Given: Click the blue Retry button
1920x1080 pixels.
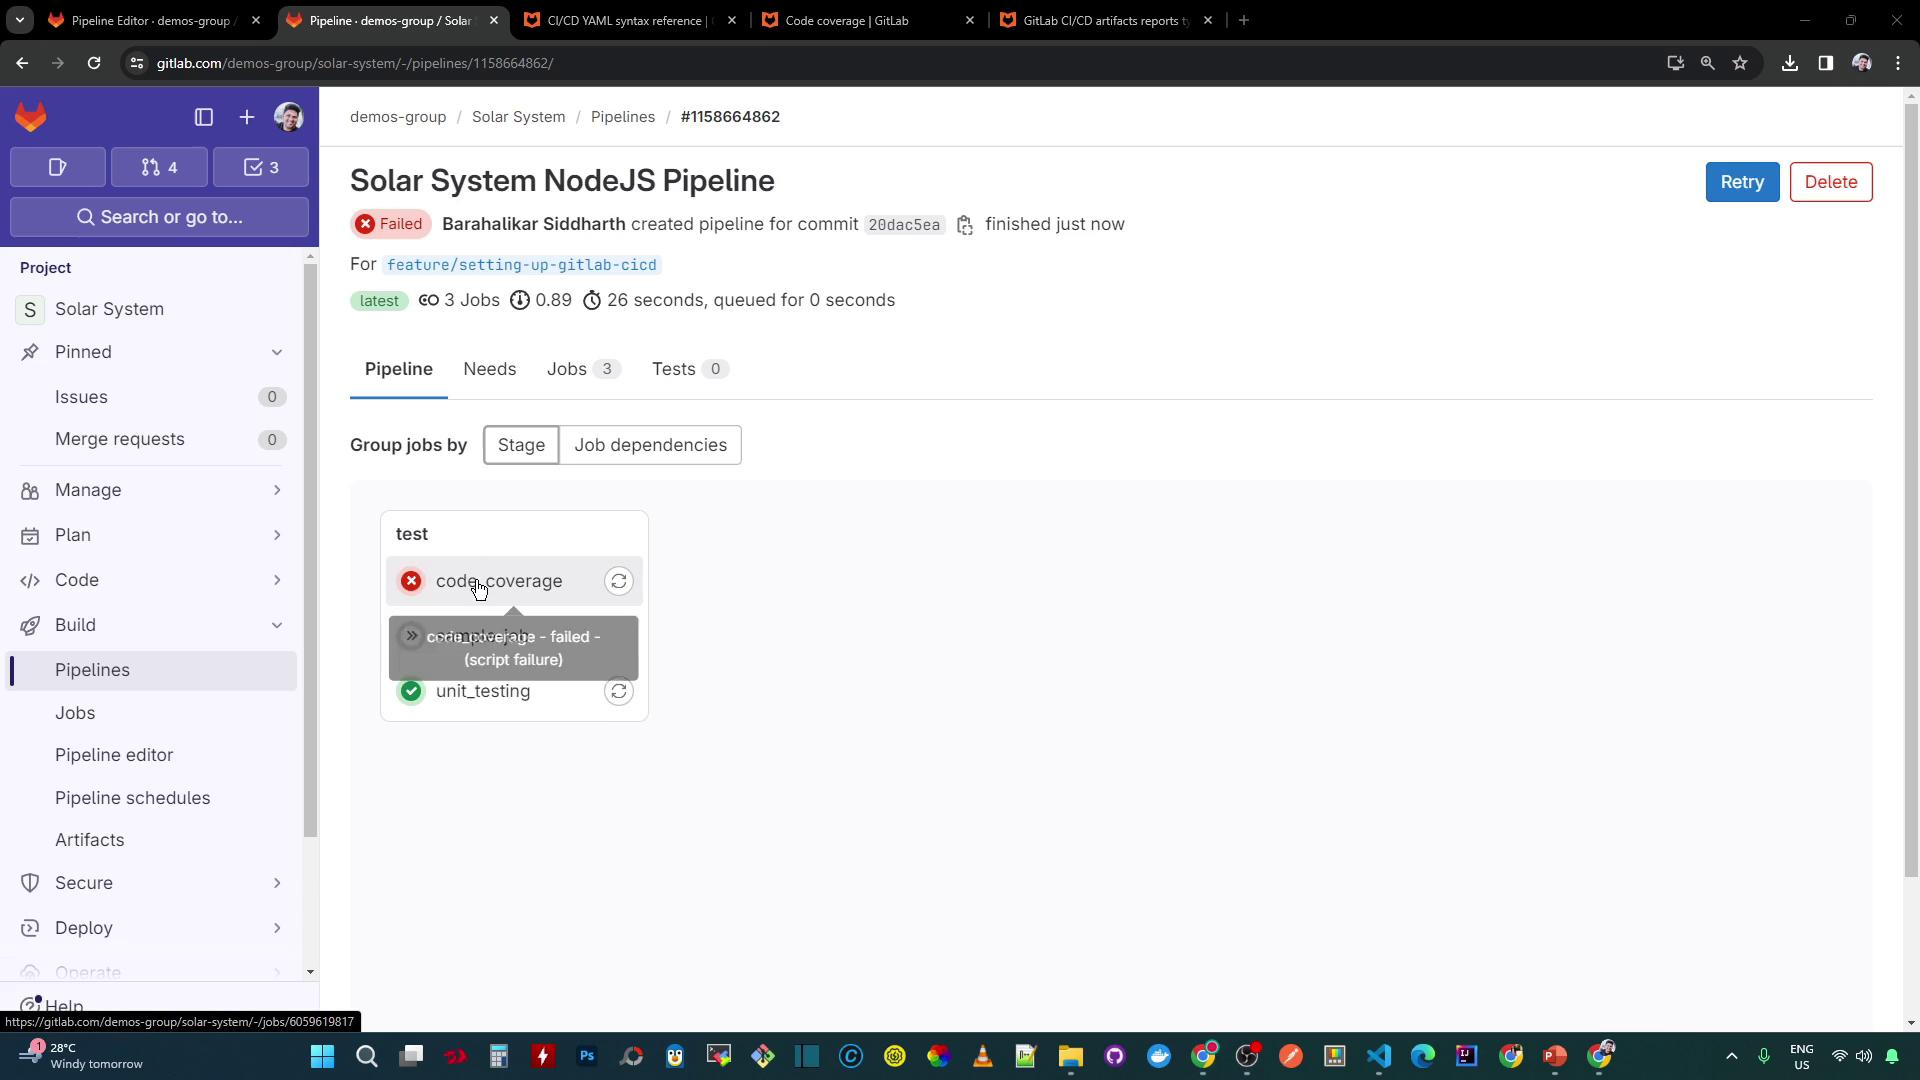Looking at the screenshot, I should 1741,182.
